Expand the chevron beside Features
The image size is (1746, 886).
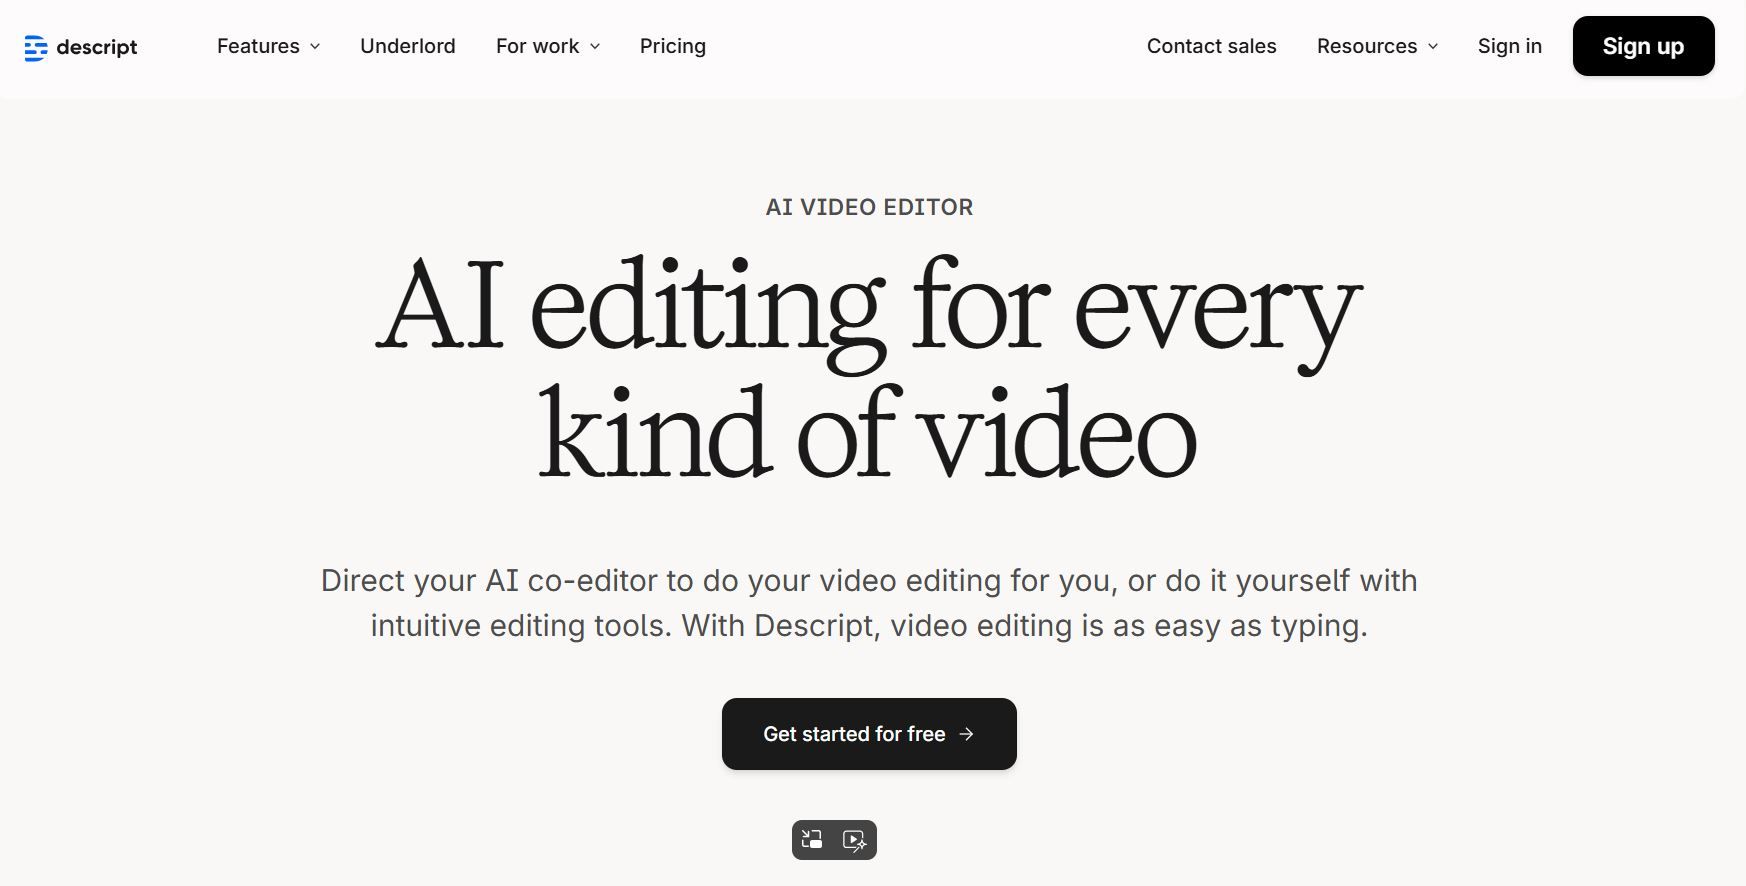[315, 47]
